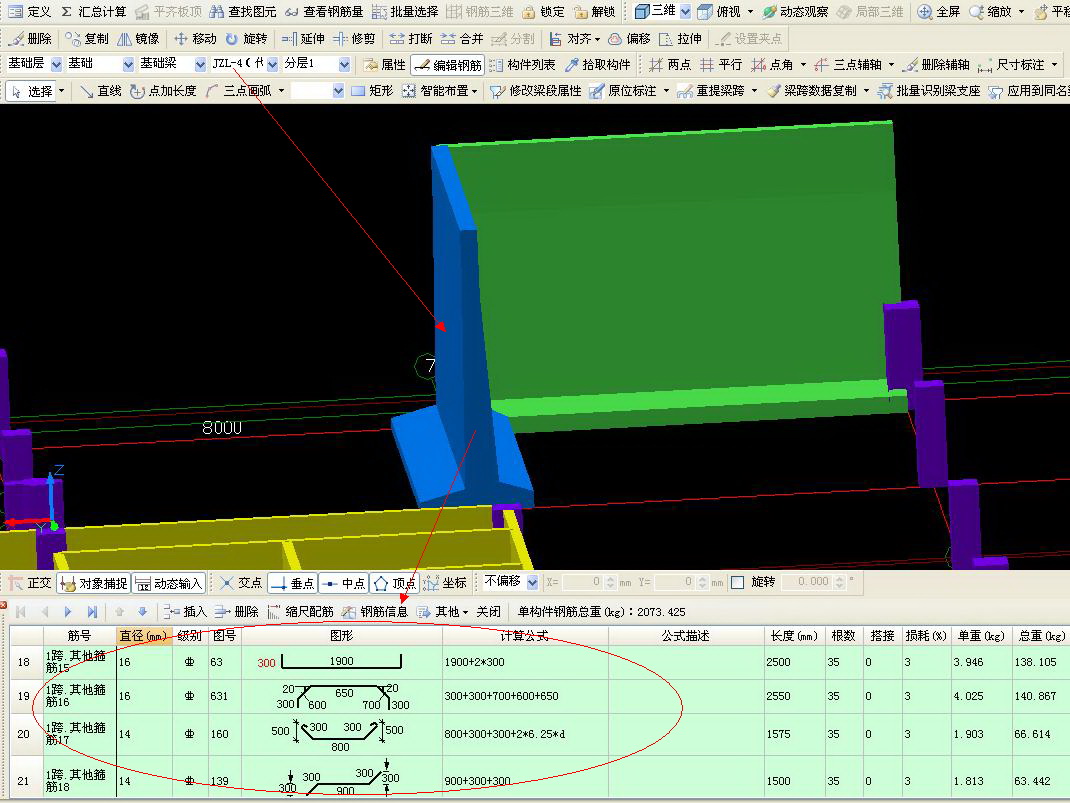Screen dimensions: 1070x803
Task: Enable the 旋转 rotation checkbox
Action: tap(737, 582)
